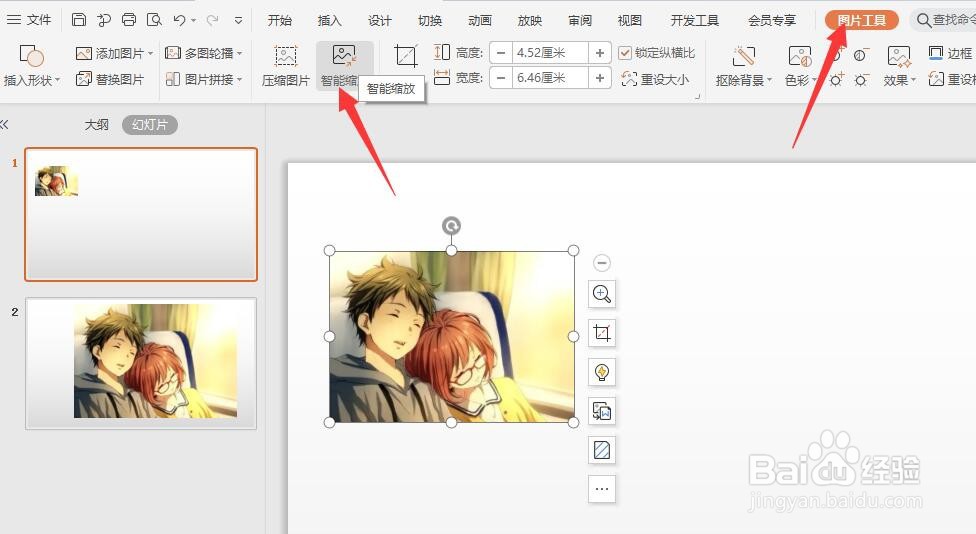Image resolution: width=976 pixels, height=534 pixels.
Task: Click the crop tool in the ribbon
Action: pos(406,56)
